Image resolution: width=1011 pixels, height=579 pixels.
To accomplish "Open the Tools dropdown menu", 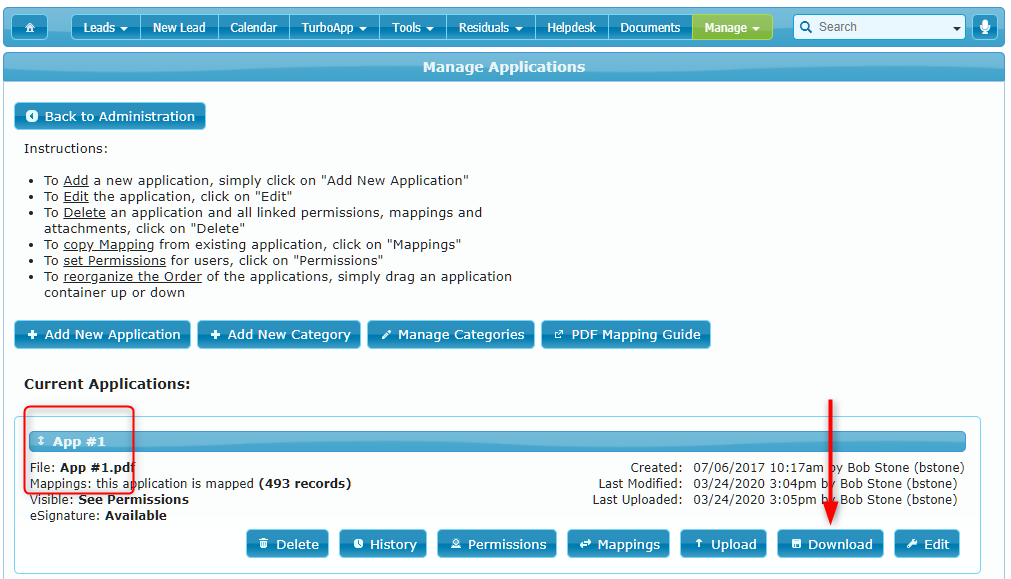I will pos(412,27).
